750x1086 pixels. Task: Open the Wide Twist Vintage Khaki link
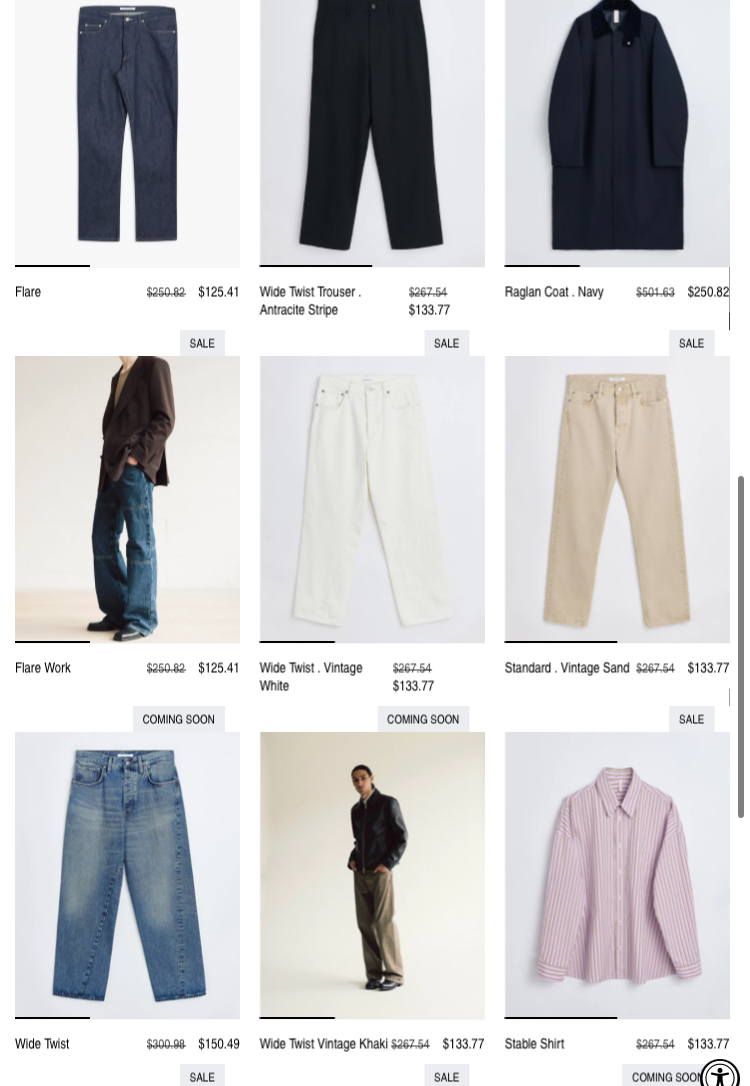pos(323,1044)
